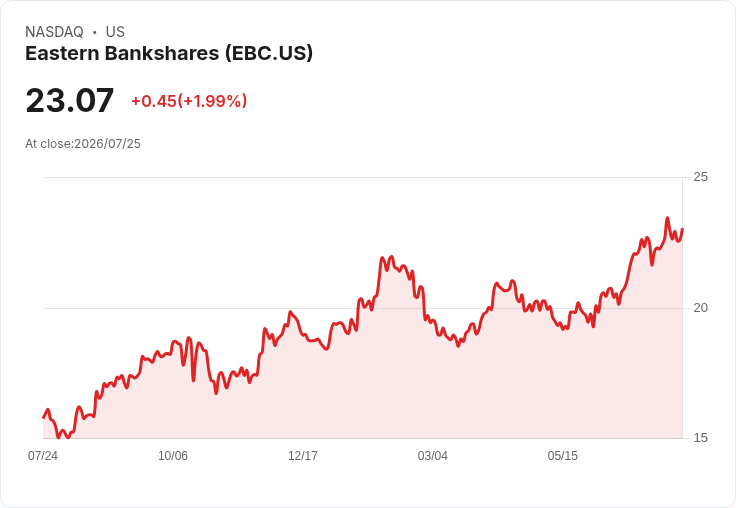Click the sharp dip just after 10/06
The height and width of the screenshot is (508, 736).
pyautogui.click(x=193, y=380)
